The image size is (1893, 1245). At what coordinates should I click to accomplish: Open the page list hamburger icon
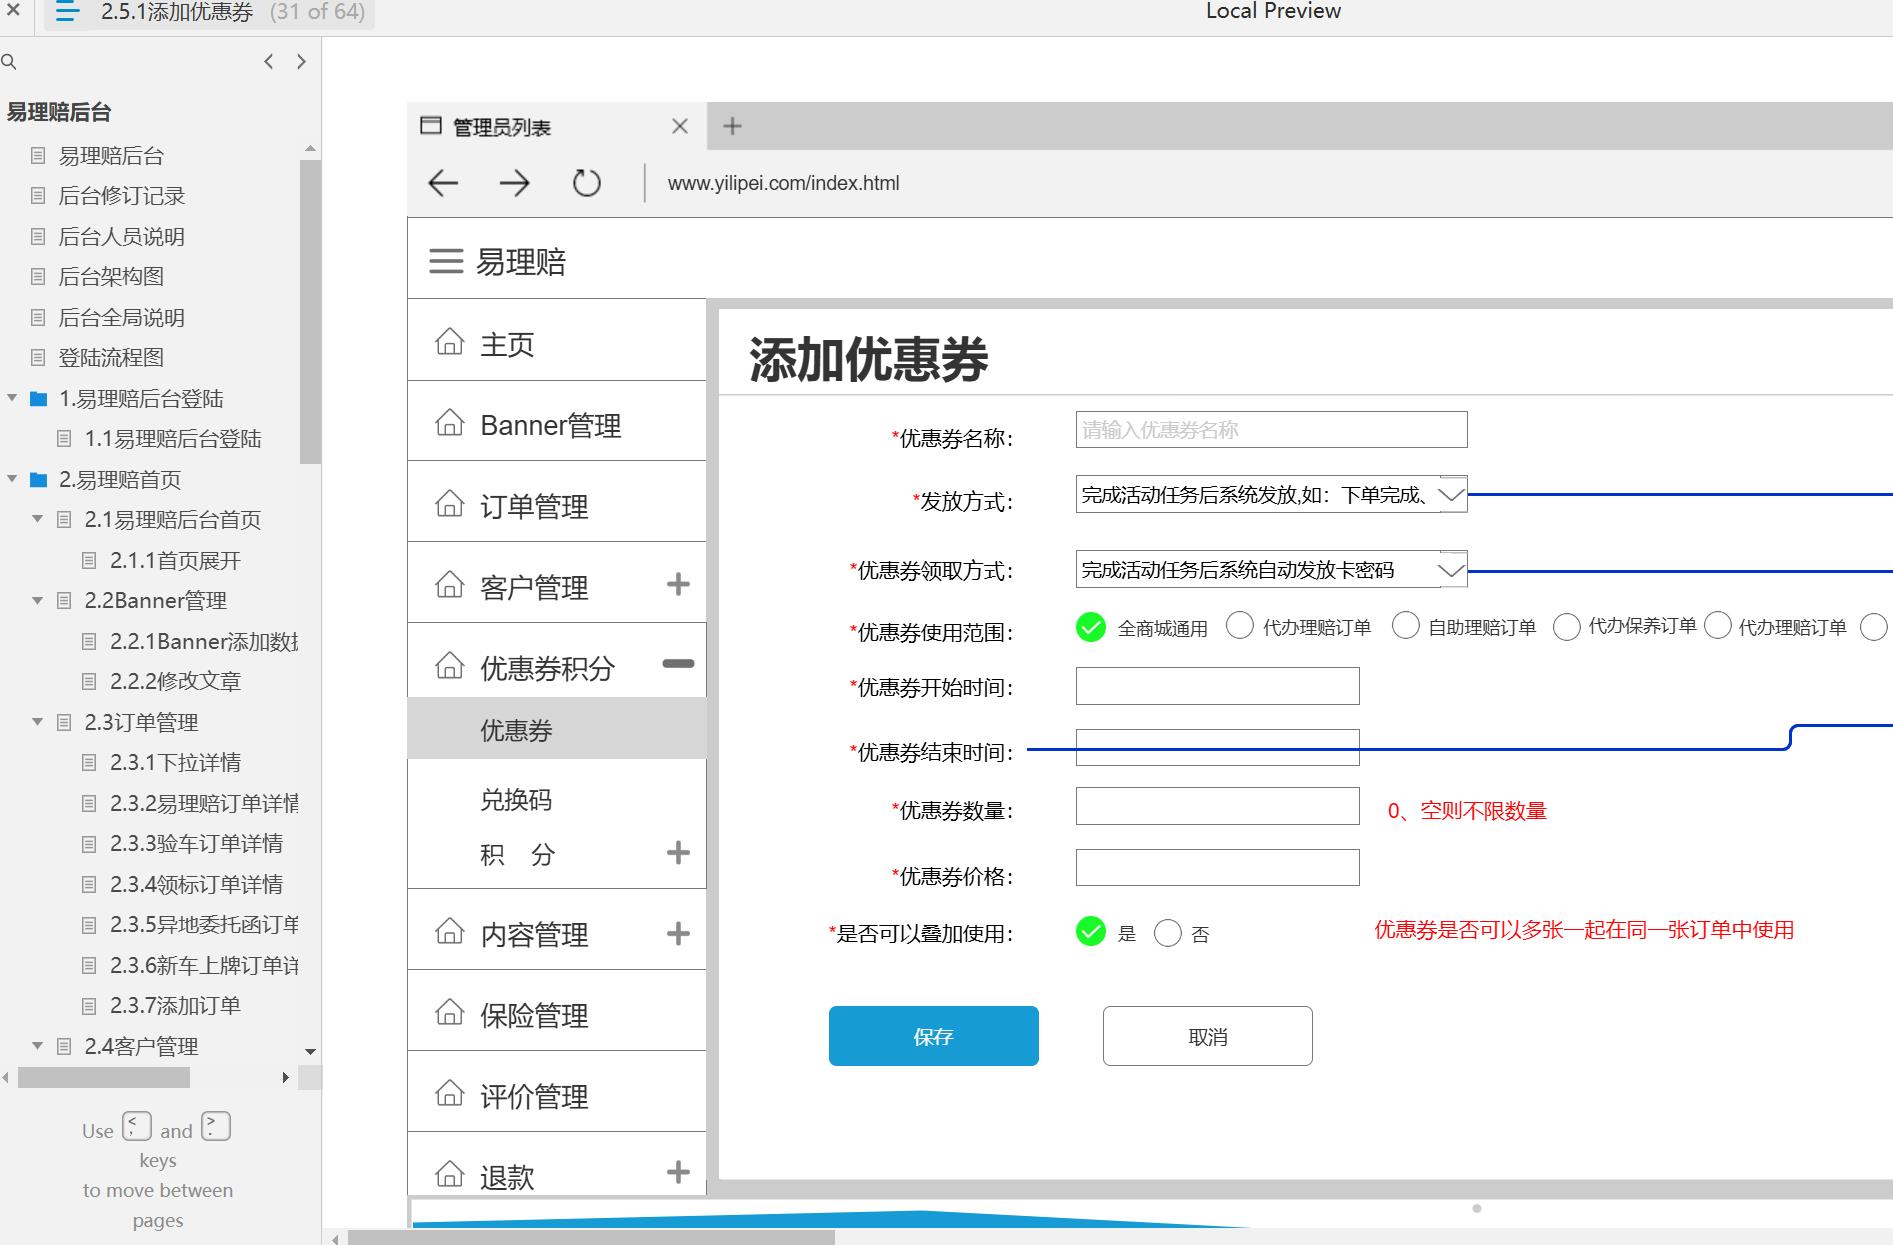click(67, 12)
